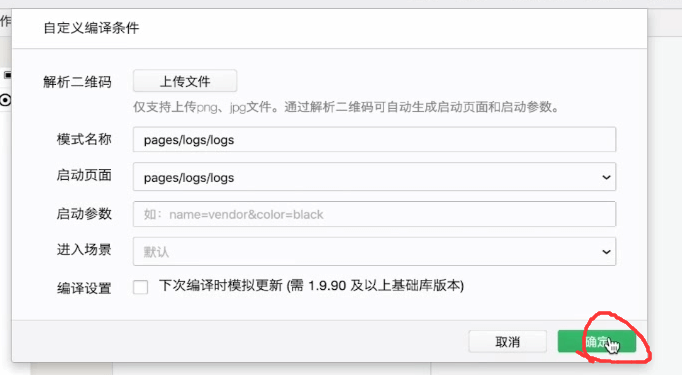Toggle 下次编译时模拟更新 via its label text
682x375 pixels.
[x=311, y=286]
